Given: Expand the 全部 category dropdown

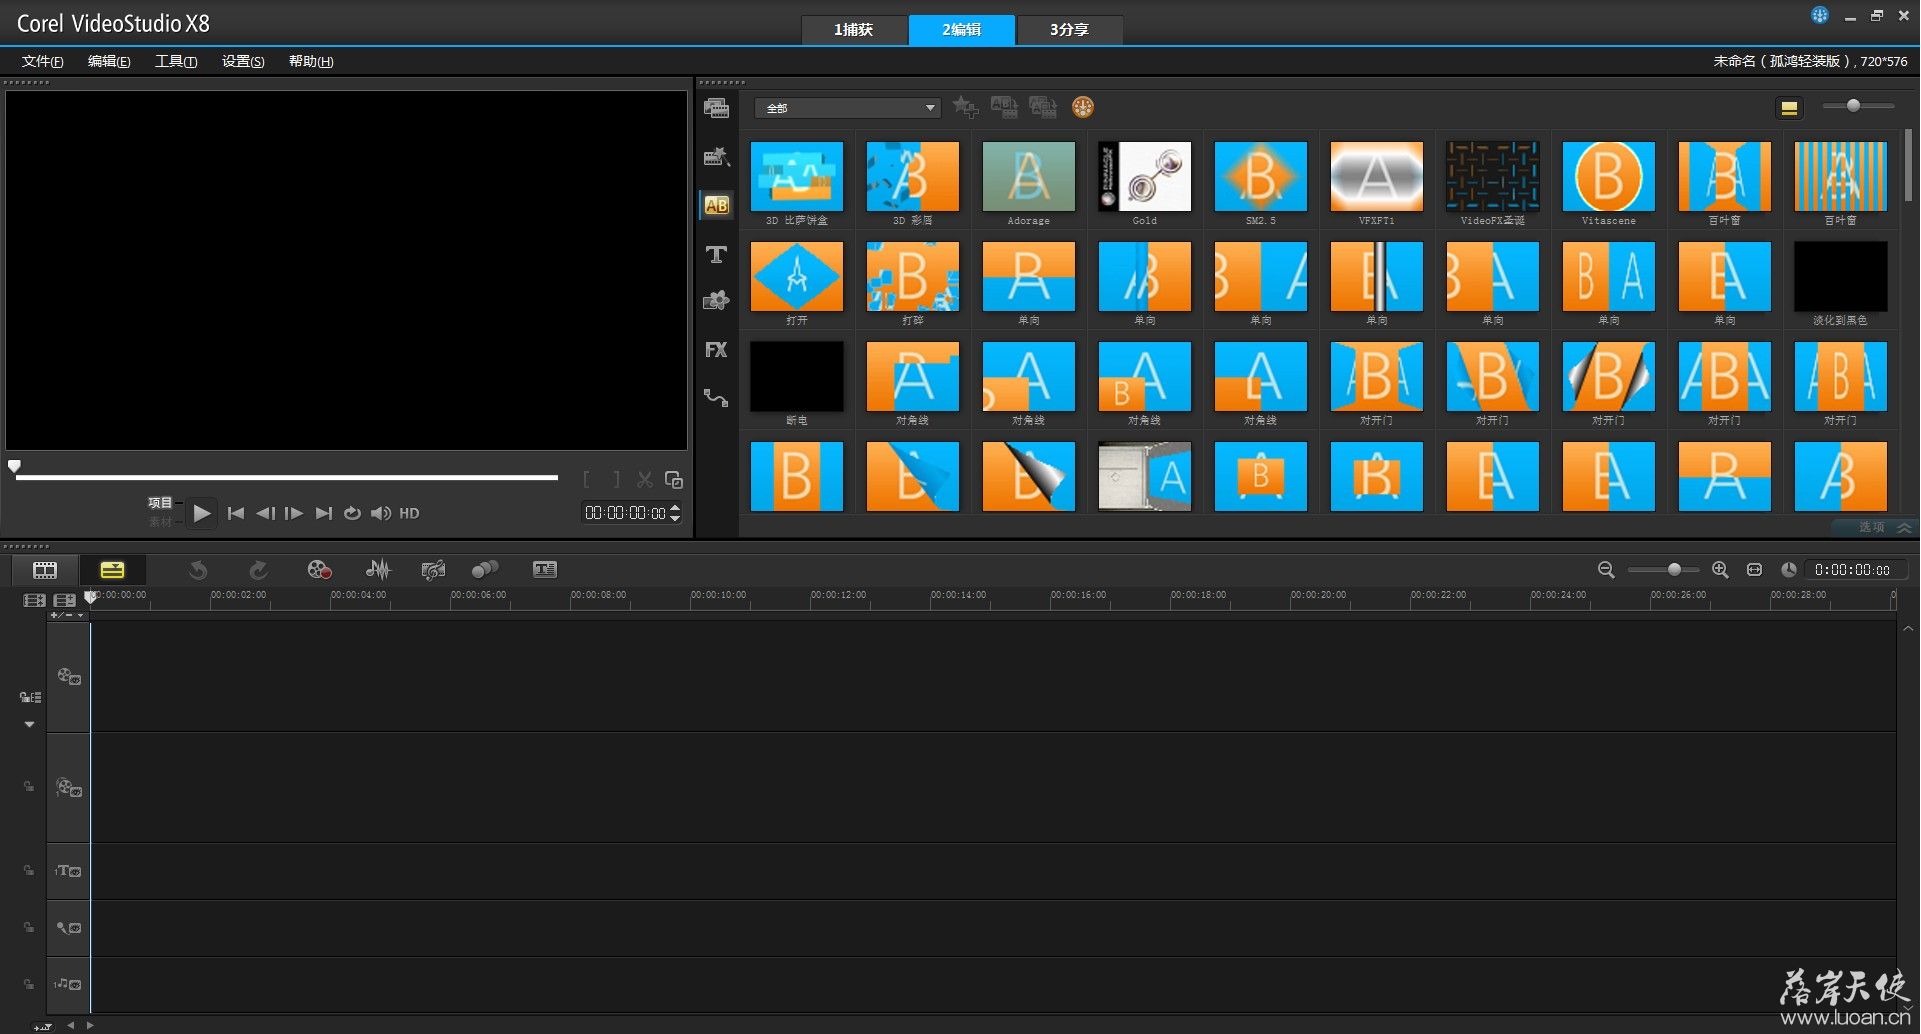Looking at the screenshot, I should click(x=848, y=108).
